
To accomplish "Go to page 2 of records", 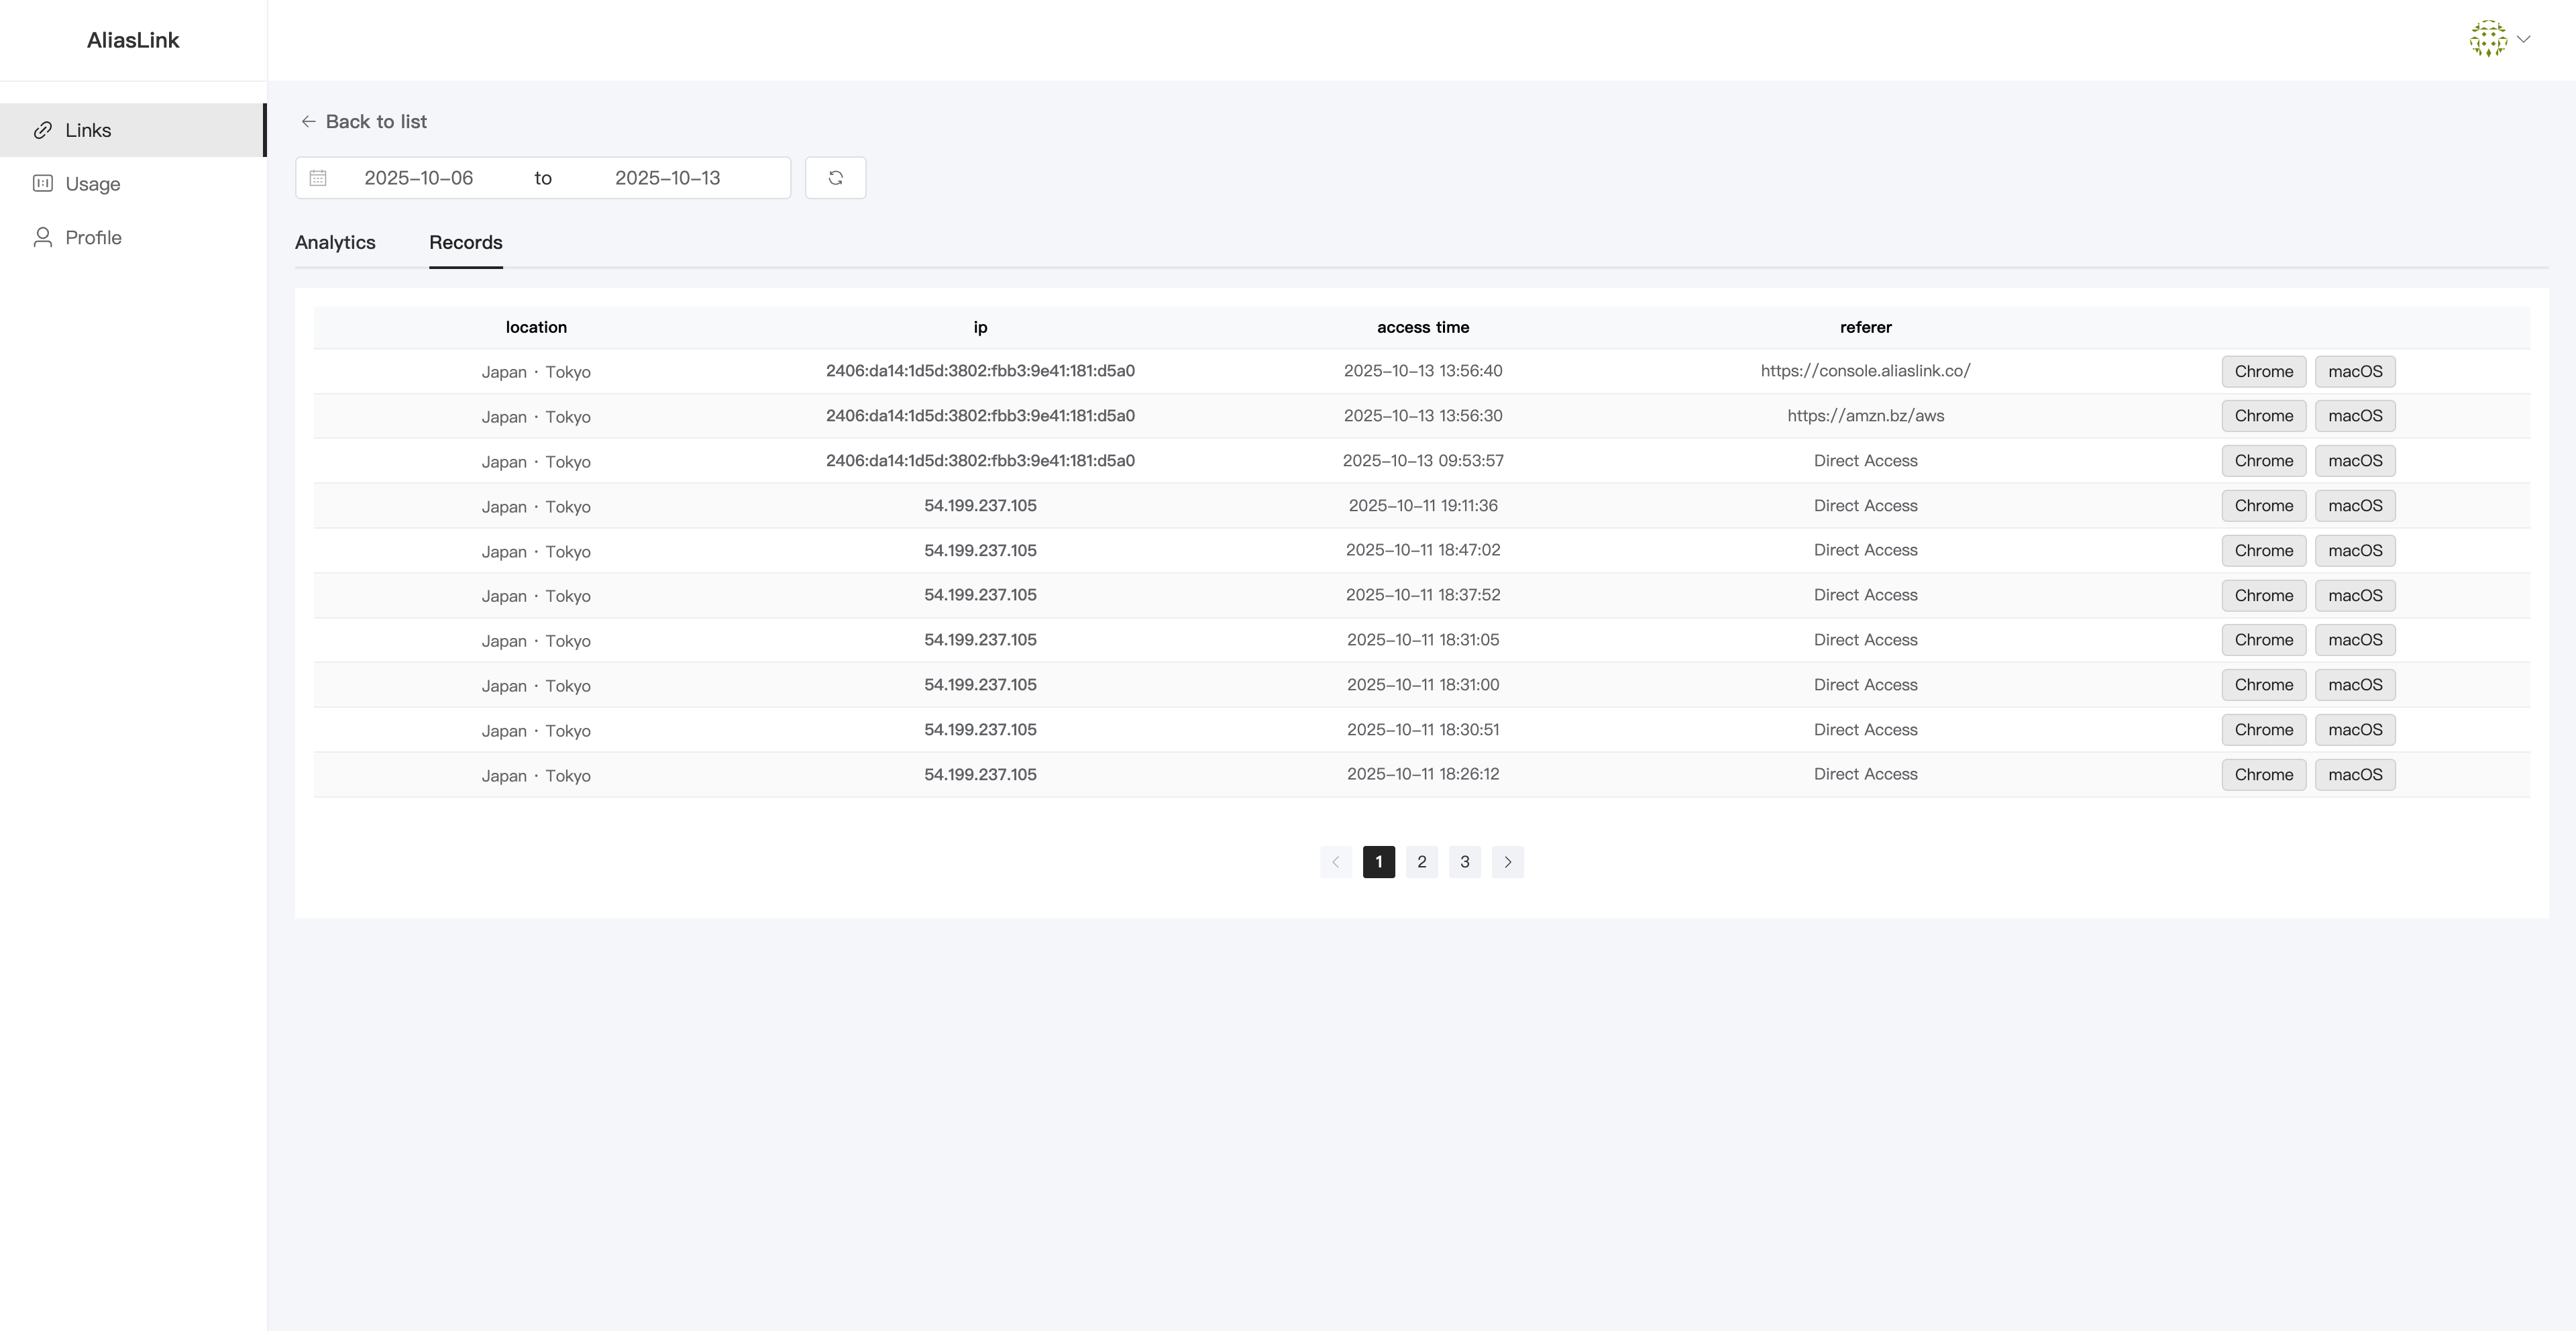I will [1421, 862].
